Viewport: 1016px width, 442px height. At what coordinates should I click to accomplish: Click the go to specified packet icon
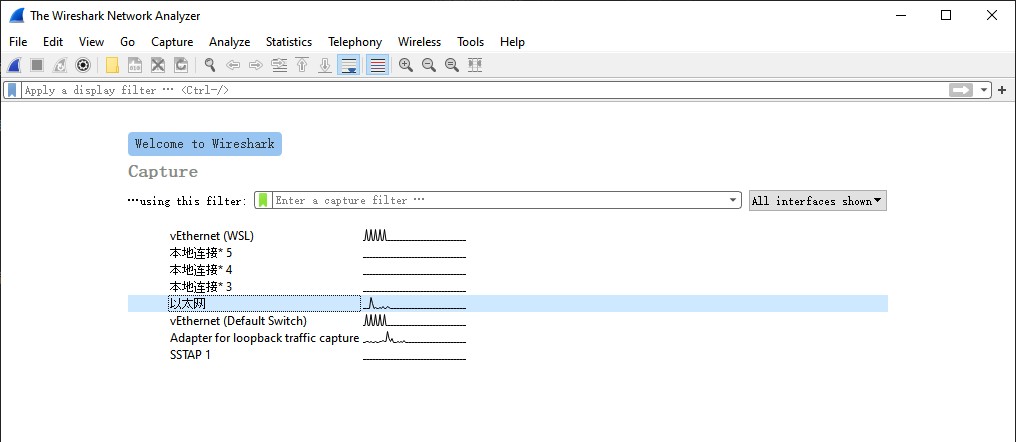click(279, 65)
